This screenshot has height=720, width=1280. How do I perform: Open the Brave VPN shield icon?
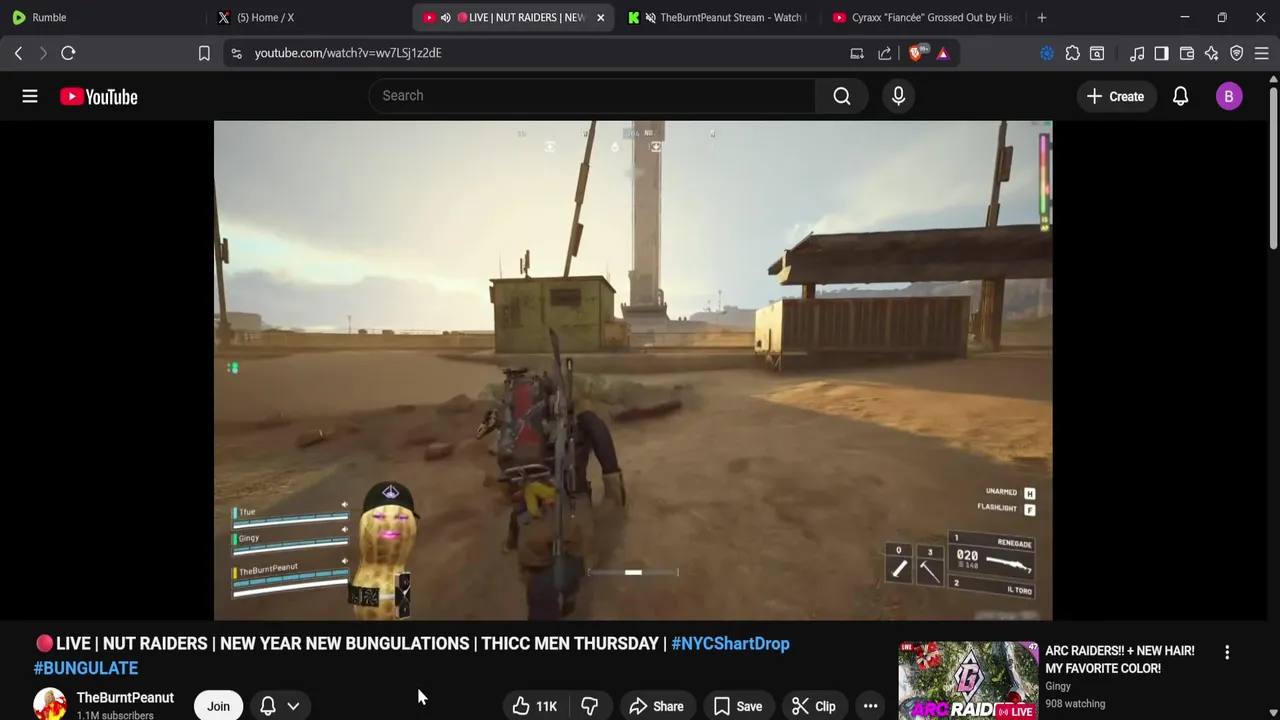tap(1237, 53)
